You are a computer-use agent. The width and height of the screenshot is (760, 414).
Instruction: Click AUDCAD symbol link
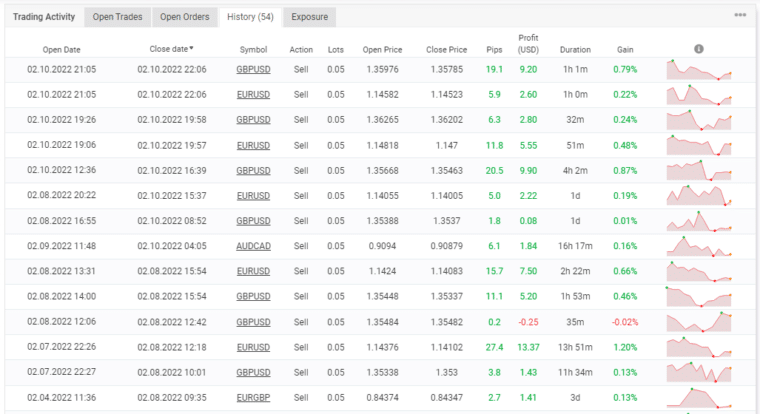(253, 245)
